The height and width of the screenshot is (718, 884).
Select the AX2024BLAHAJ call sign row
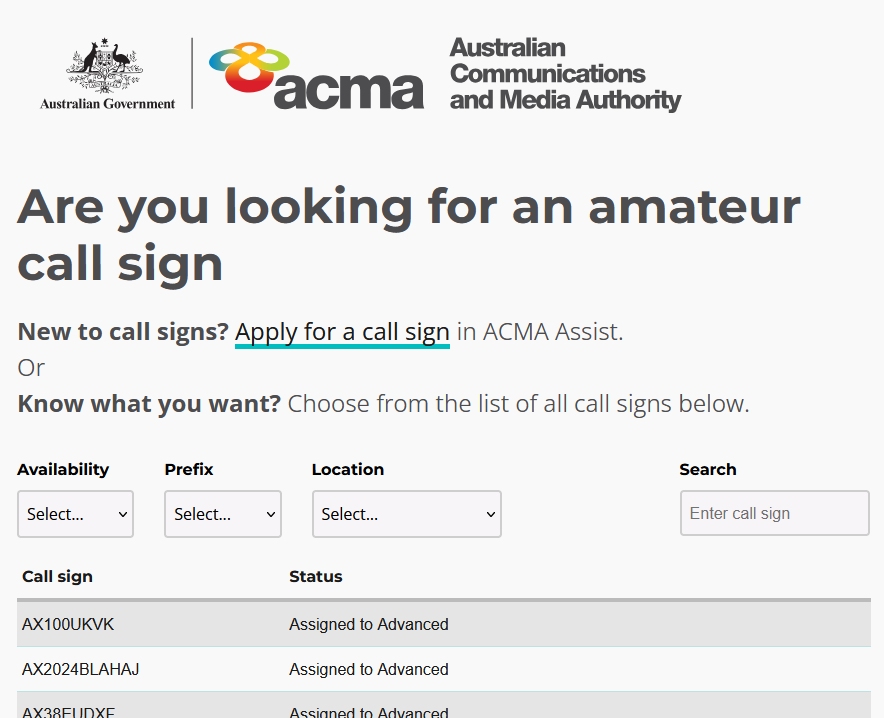click(81, 669)
